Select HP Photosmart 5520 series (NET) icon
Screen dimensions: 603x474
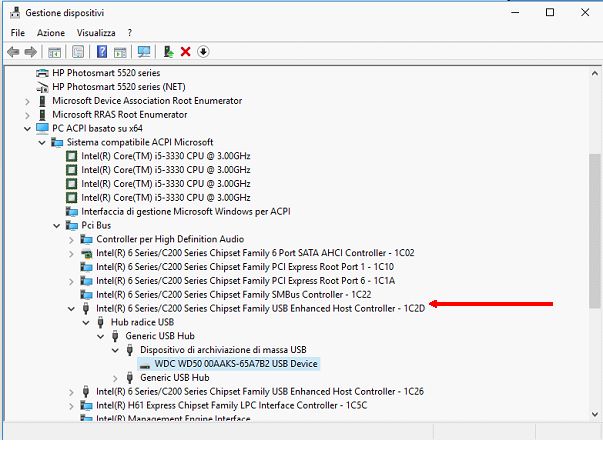tap(42, 87)
